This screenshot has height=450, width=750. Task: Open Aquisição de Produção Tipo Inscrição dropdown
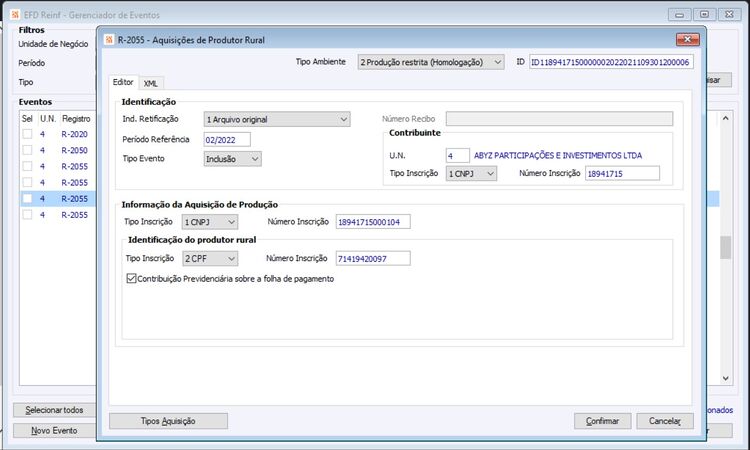click(210, 222)
